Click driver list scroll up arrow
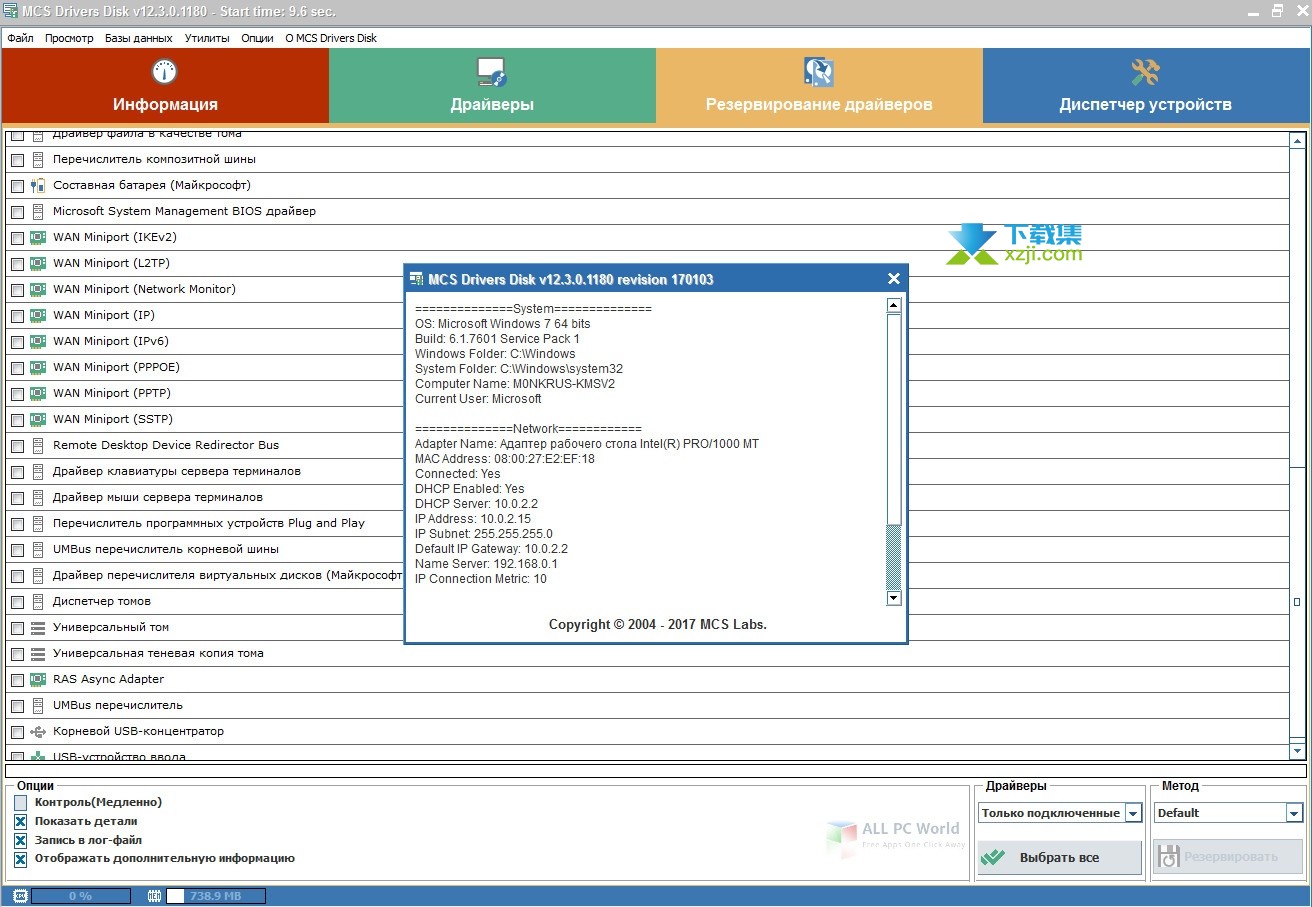The image size is (1312, 907). tap(1298, 142)
